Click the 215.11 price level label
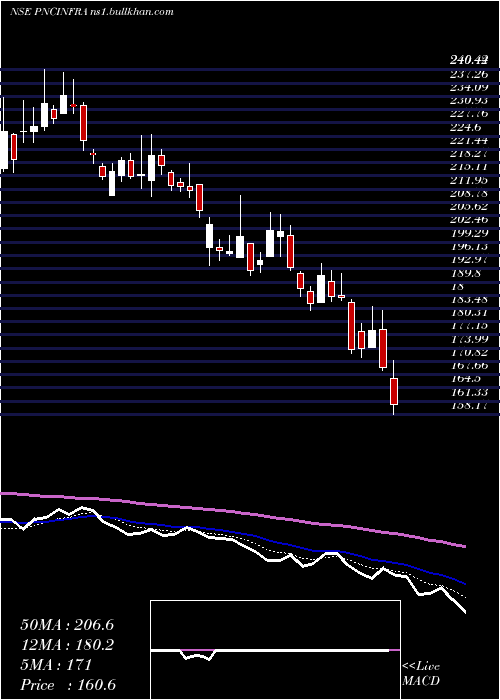Screen dimensions: 500x700 [468, 167]
